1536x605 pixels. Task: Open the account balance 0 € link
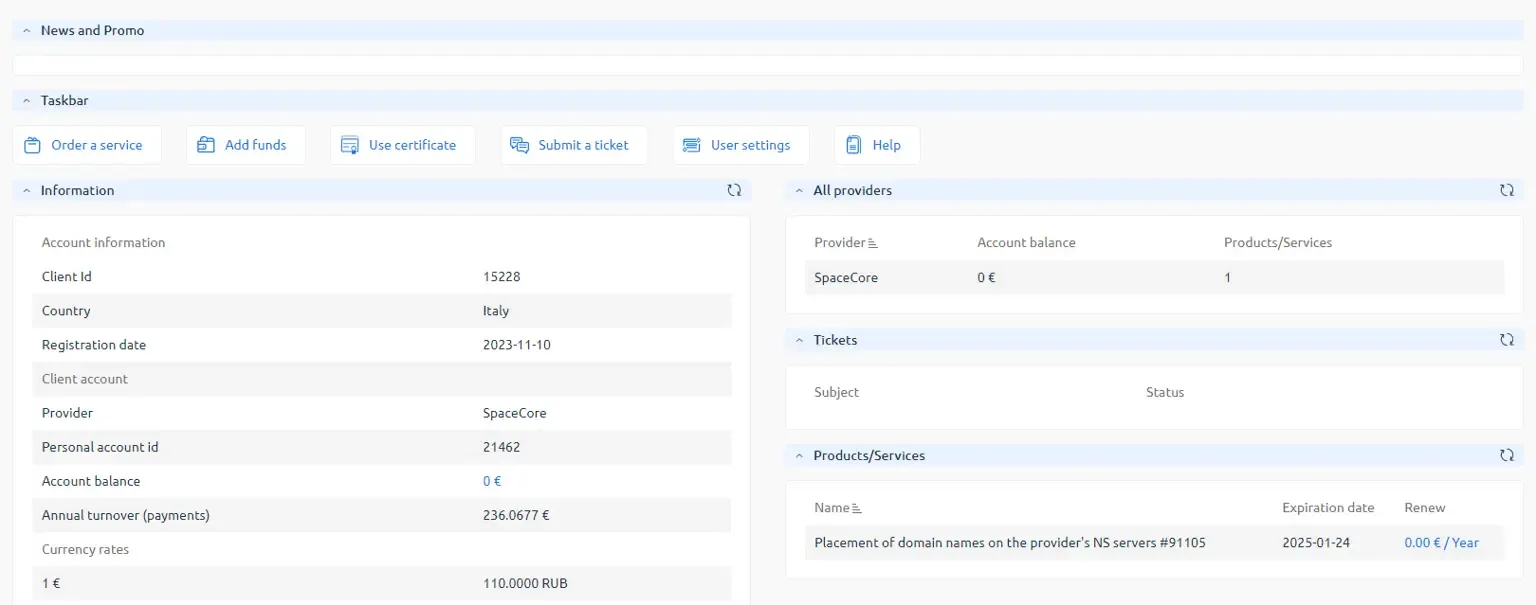pos(491,481)
